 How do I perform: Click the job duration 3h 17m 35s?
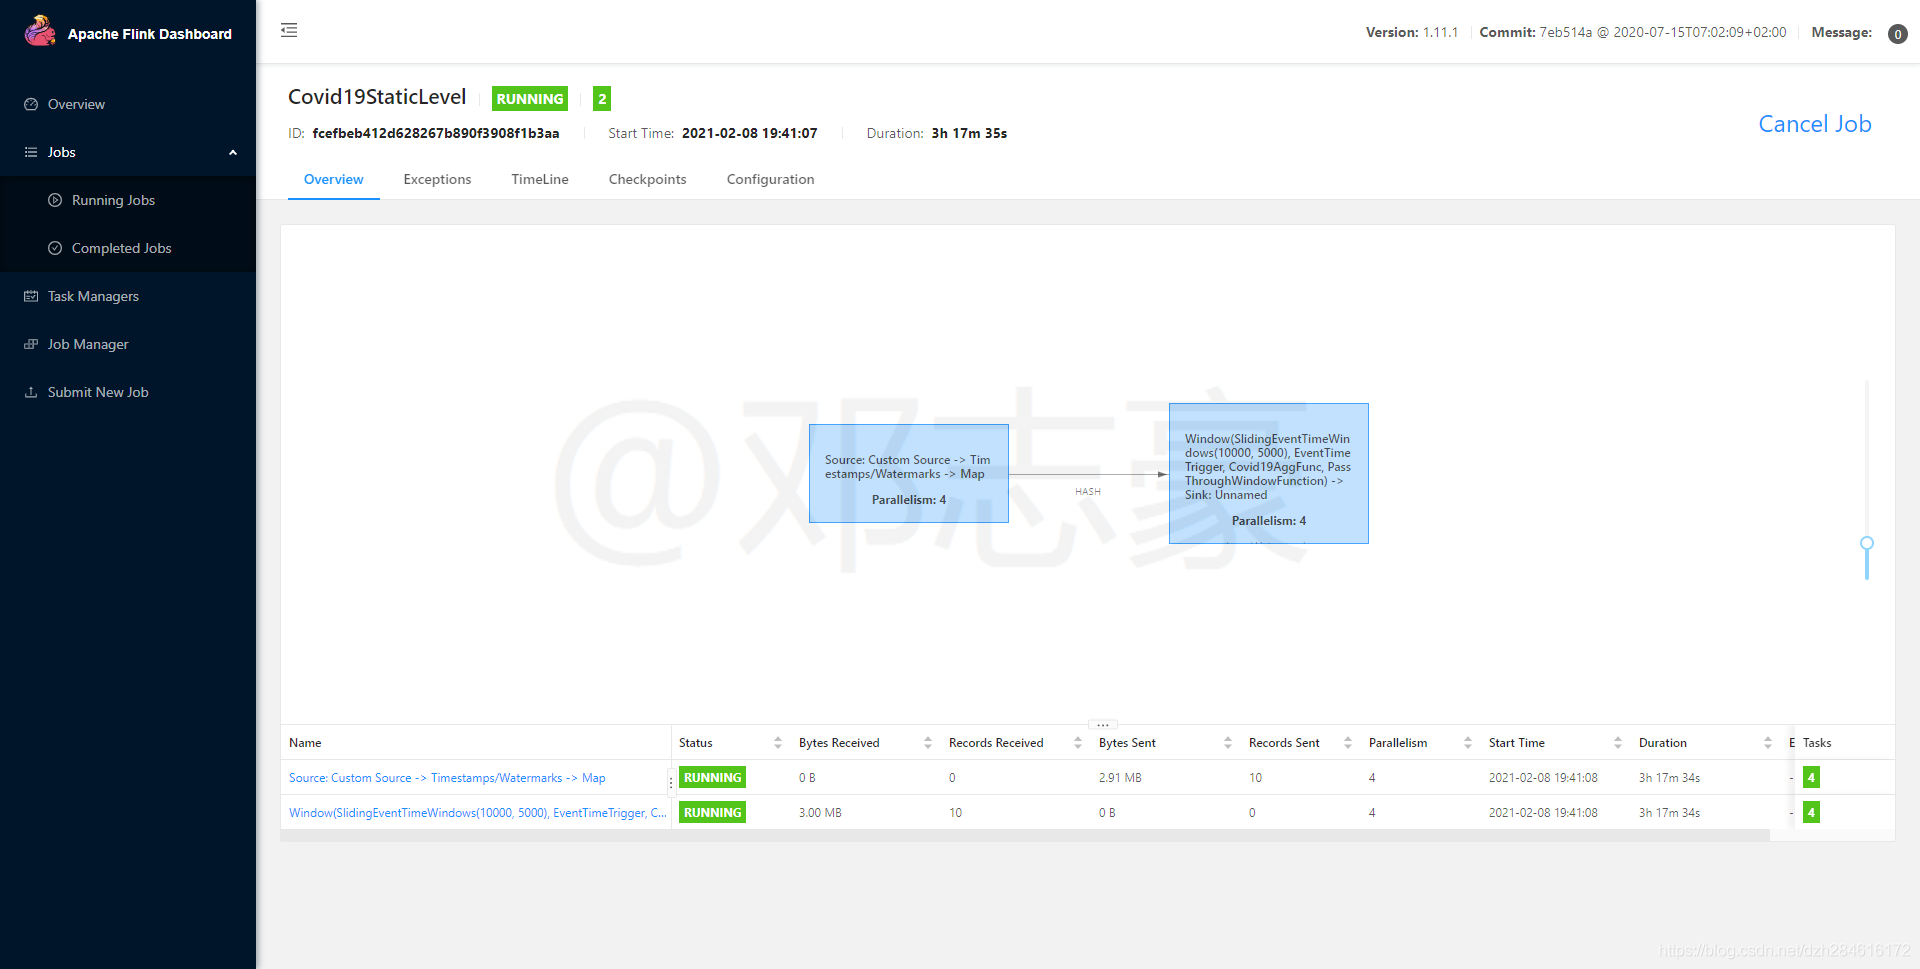click(969, 133)
